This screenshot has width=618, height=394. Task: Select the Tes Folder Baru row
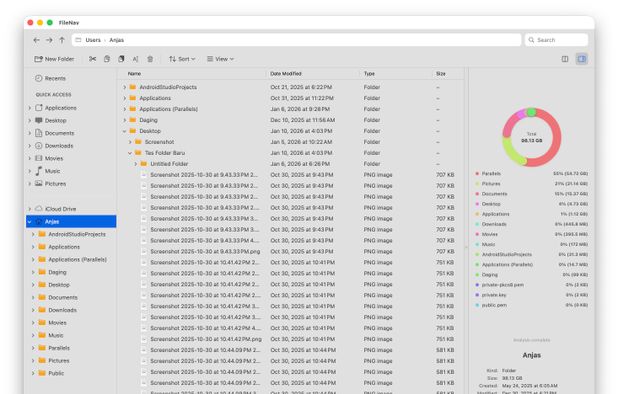pyautogui.click(x=291, y=153)
